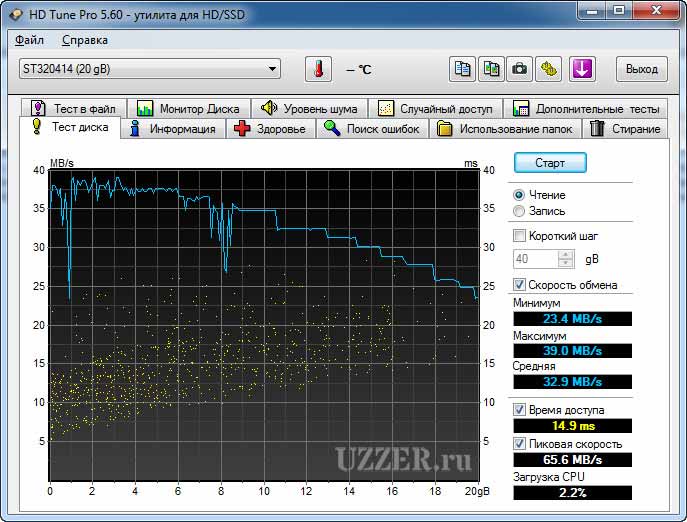Click the Выход button
The image size is (687, 522).
pos(641,69)
